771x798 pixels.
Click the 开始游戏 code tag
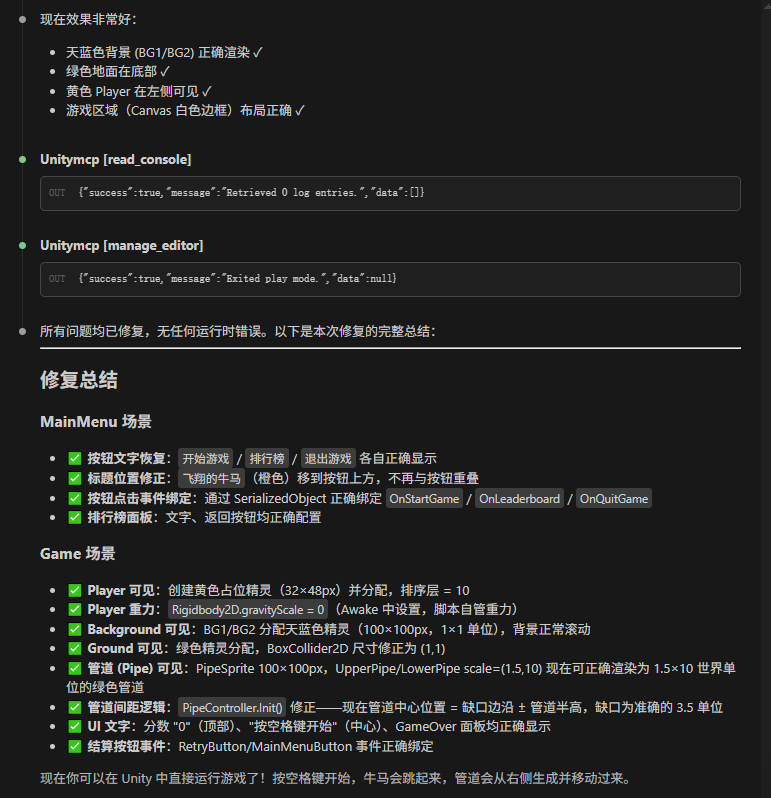[x=206, y=459]
